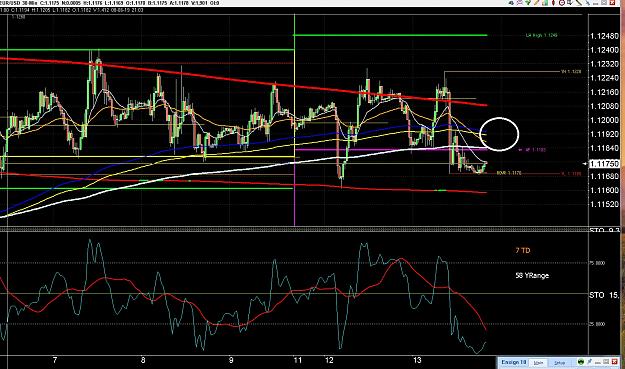Click the green arrow toolbar icon
Viewport: 625px width, 369px height.
pos(528,3)
